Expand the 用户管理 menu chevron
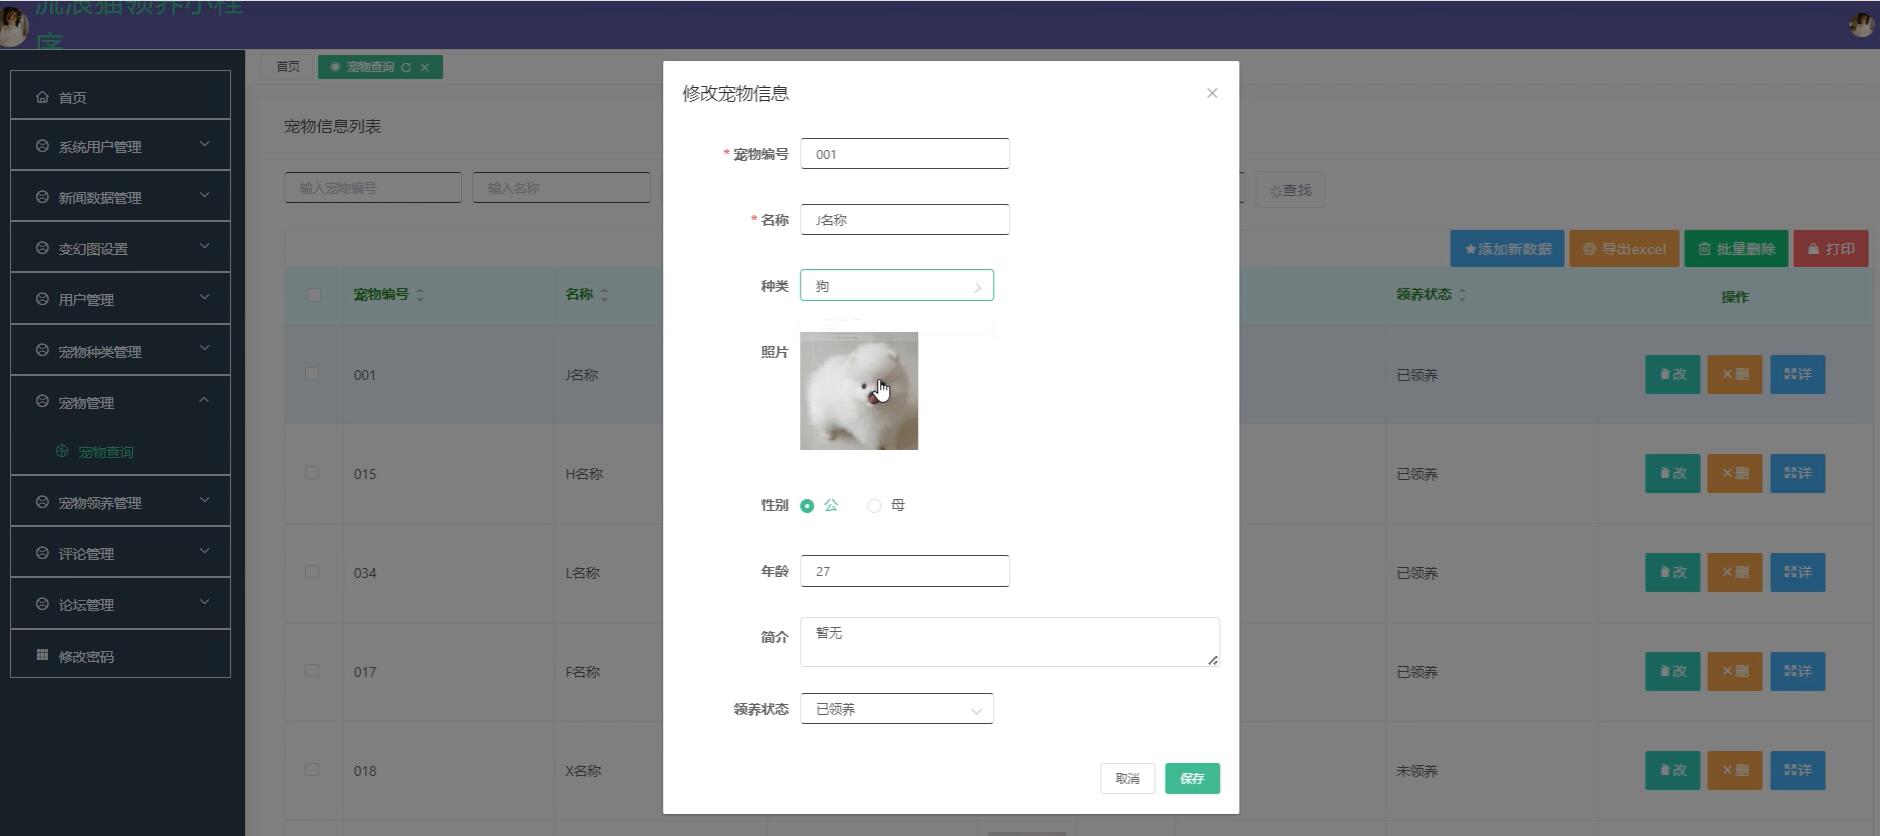 pyautogui.click(x=204, y=297)
